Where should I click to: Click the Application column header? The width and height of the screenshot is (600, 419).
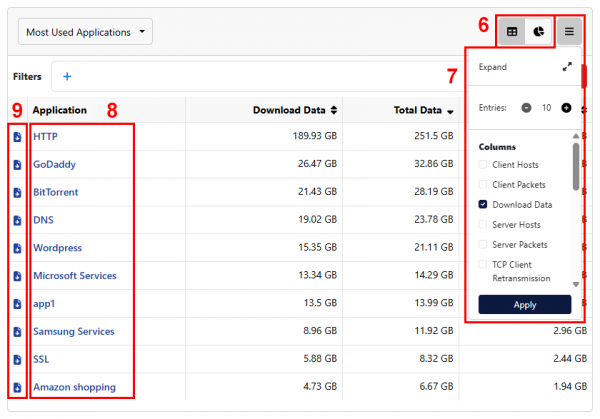click(x=60, y=110)
